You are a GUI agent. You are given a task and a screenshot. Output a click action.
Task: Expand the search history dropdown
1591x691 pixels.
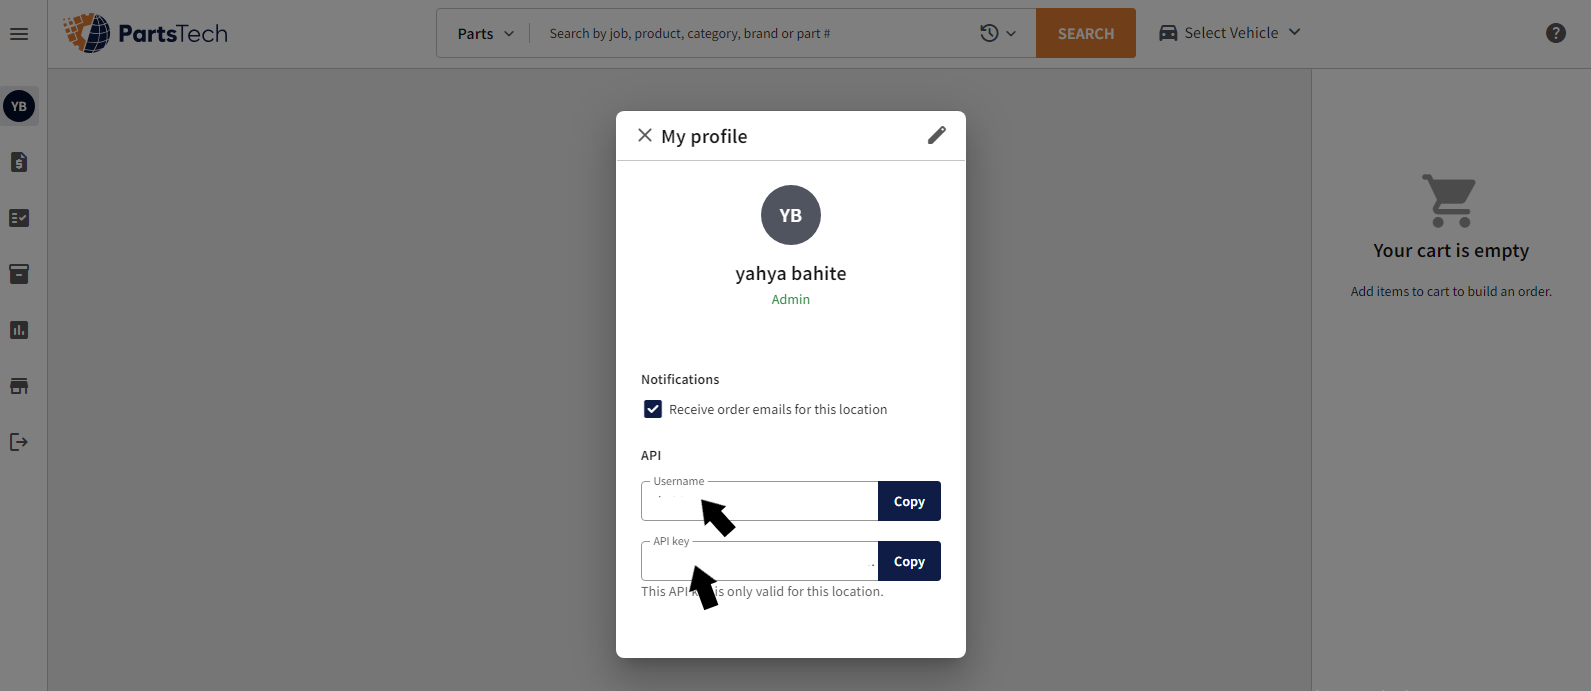(998, 33)
